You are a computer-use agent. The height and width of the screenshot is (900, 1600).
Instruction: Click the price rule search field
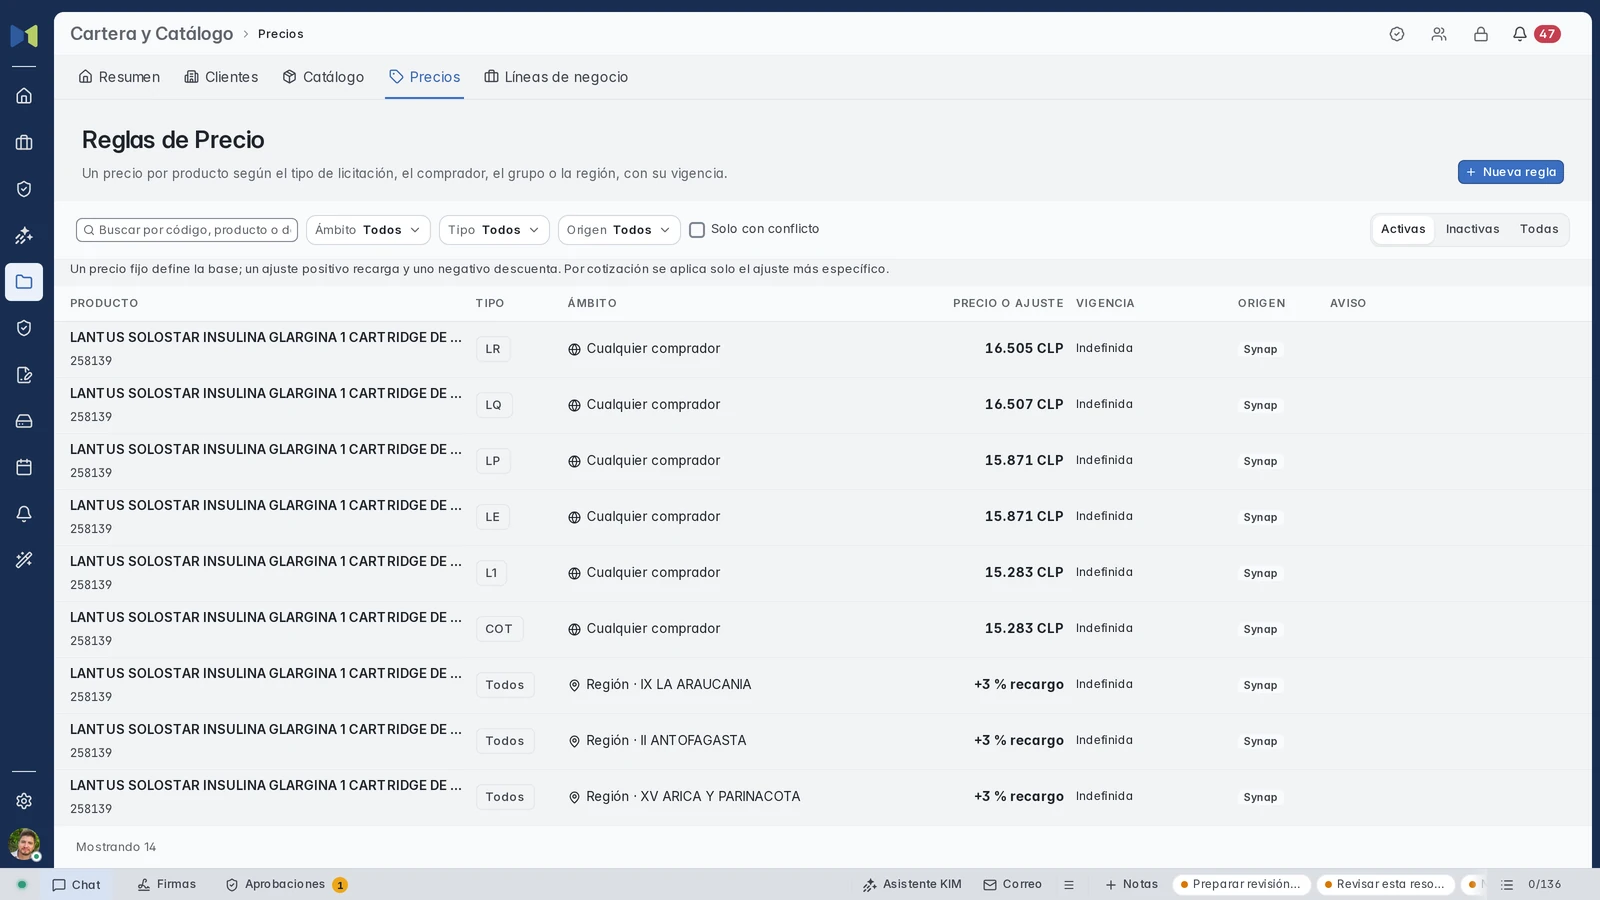[187, 230]
